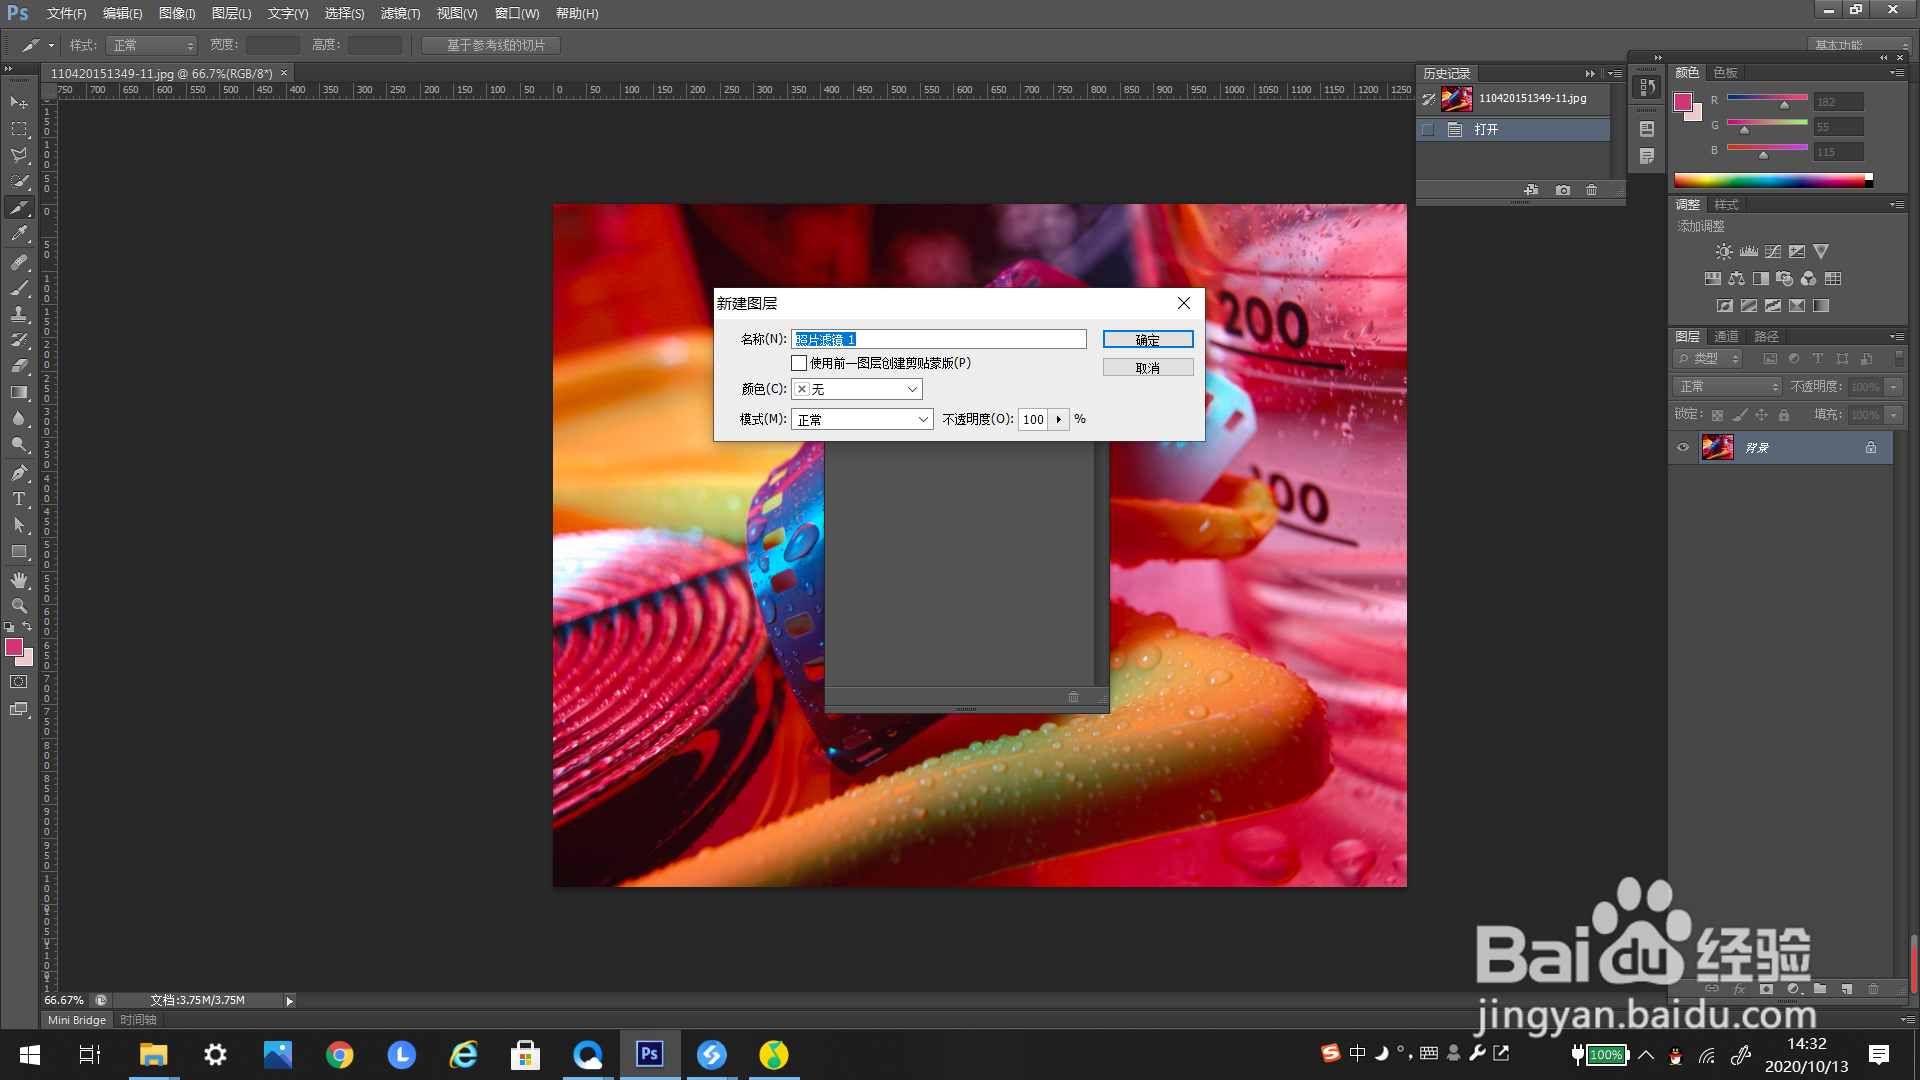Select the Pen tool
This screenshot has width=1920, height=1080.
coord(19,472)
